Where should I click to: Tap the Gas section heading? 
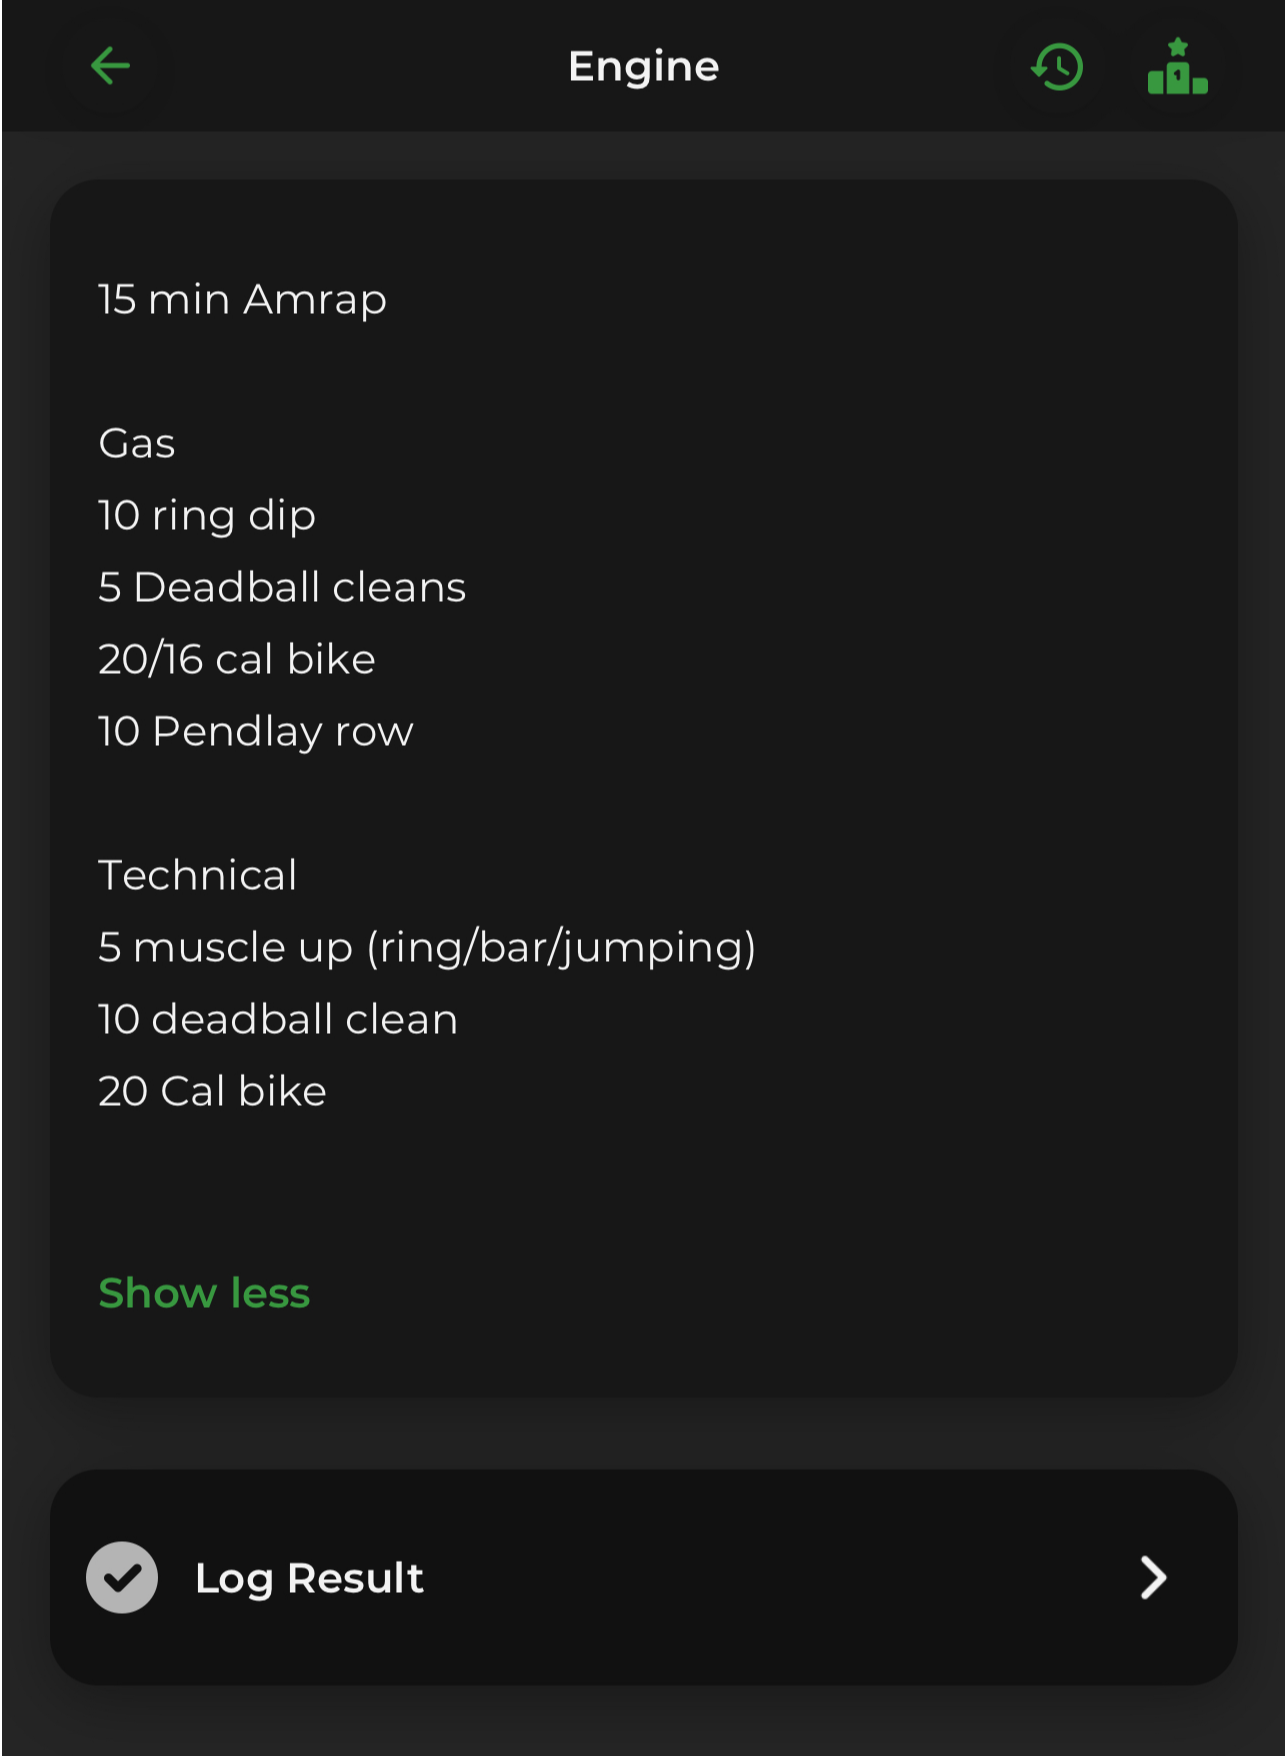(x=137, y=443)
